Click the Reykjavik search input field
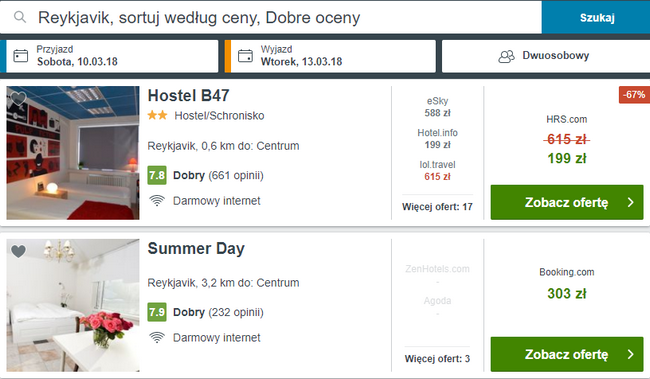 point(271,17)
